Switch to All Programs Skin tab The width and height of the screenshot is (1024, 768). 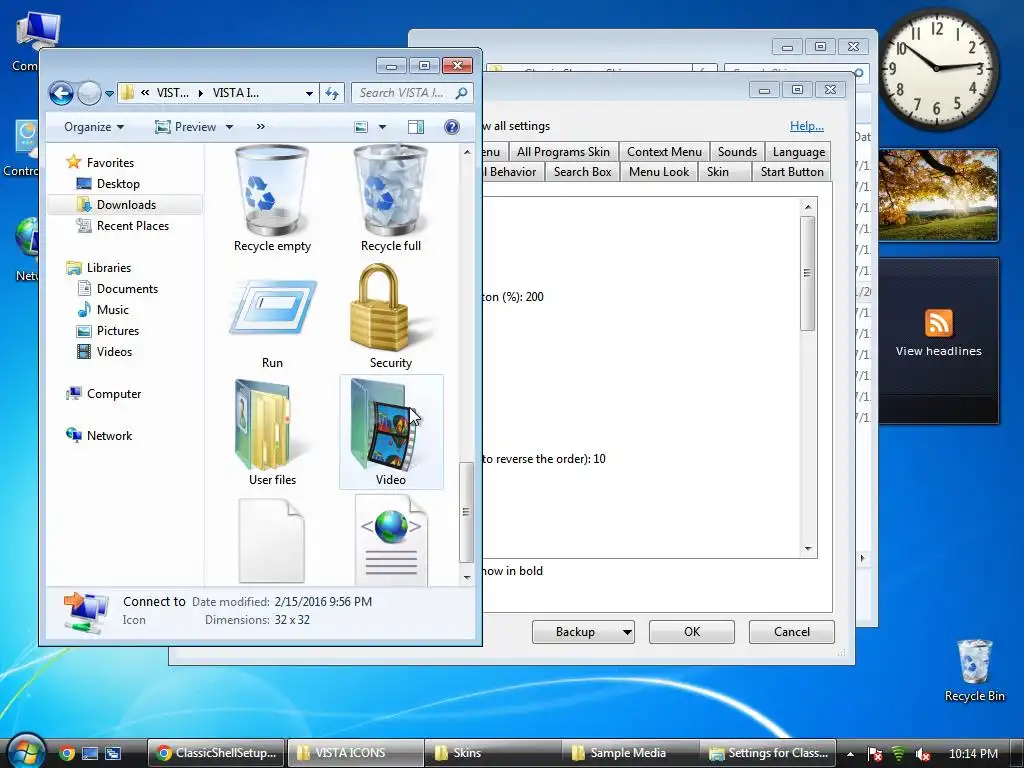pos(563,152)
